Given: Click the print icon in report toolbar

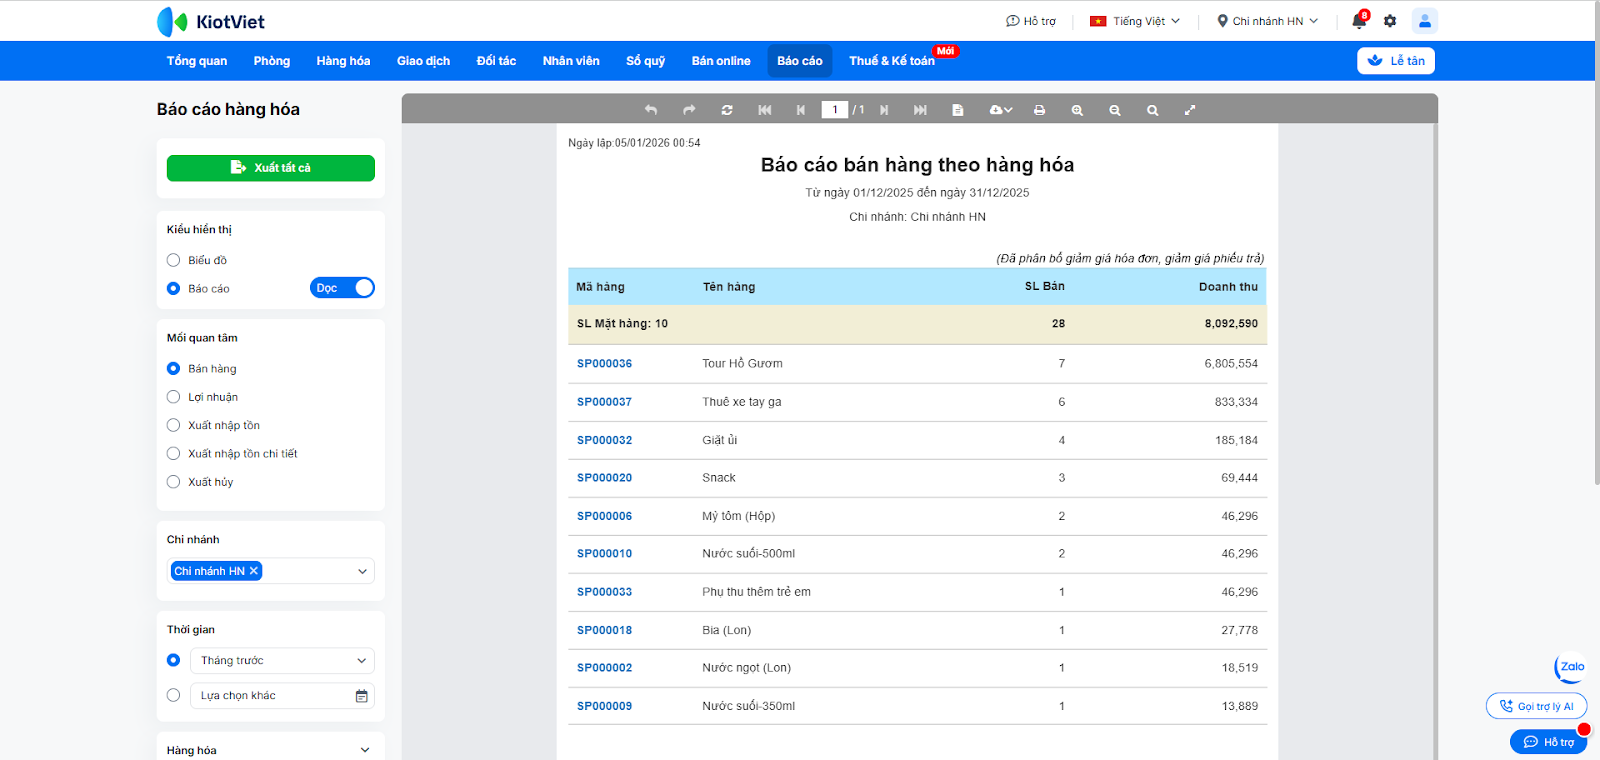Looking at the screenshot, I should [1039, 110].
